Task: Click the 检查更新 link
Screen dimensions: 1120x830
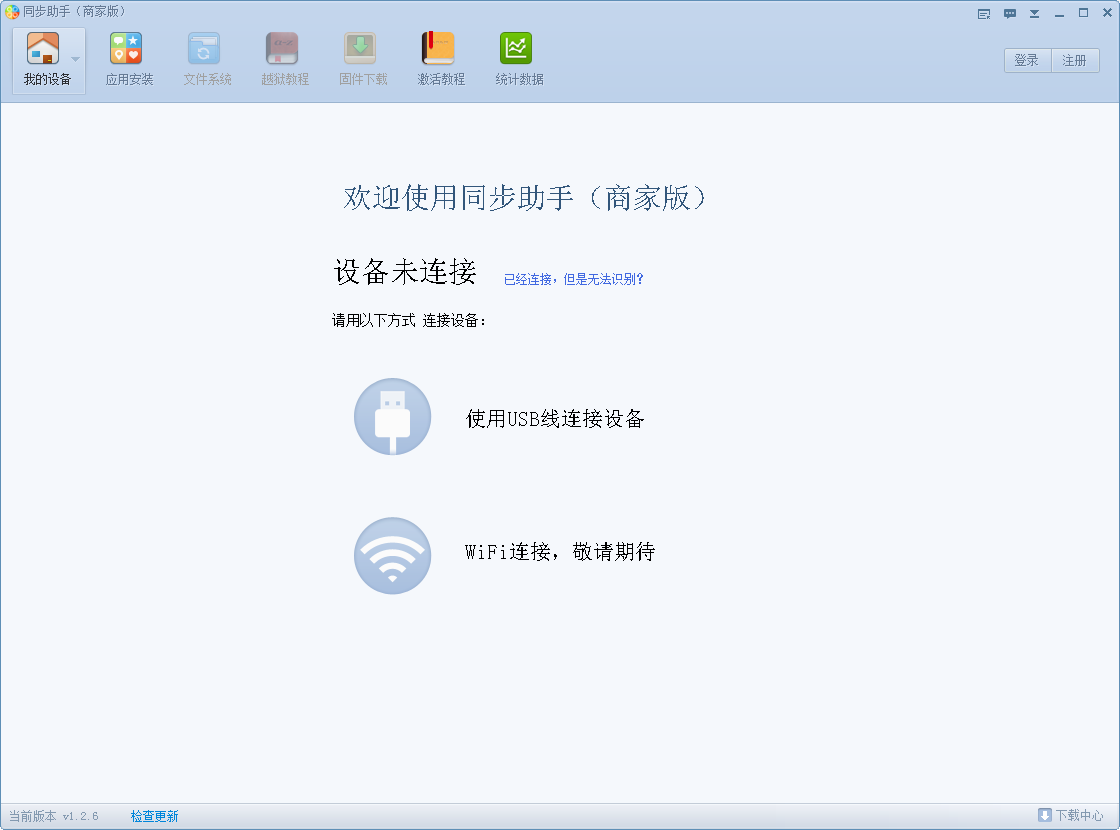Action: coord(154,816)
